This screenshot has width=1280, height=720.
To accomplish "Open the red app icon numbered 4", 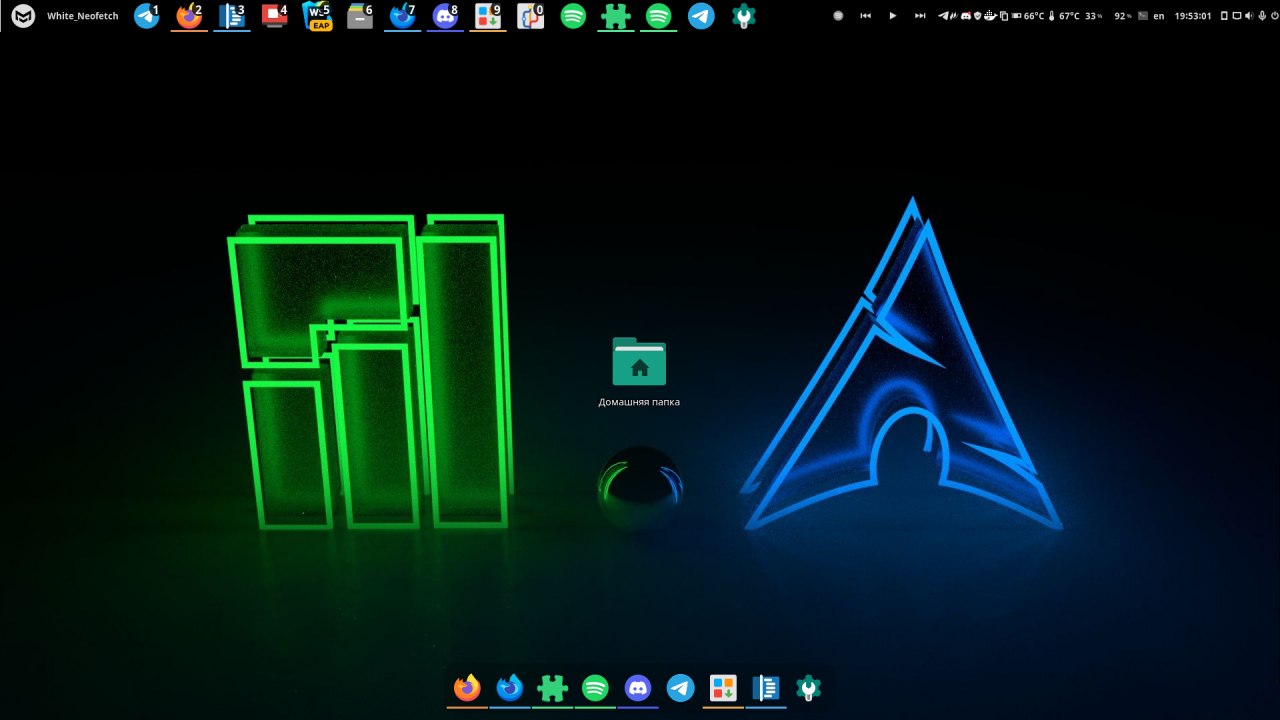I will [x=274, y=16].
